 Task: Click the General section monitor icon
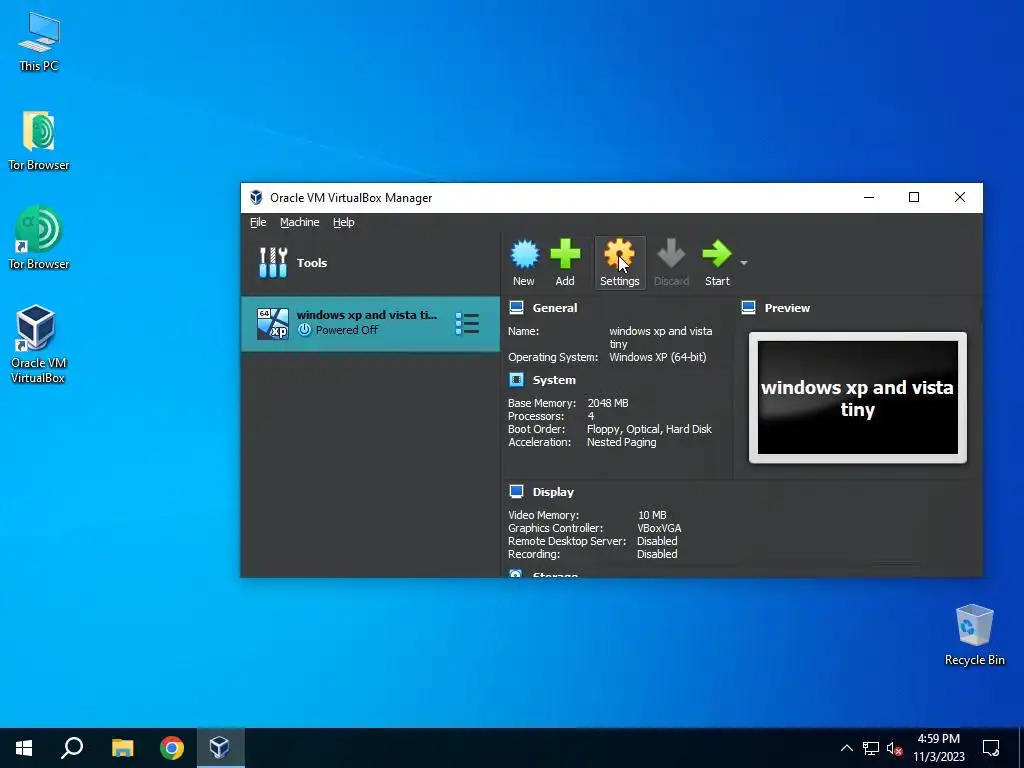[x=517, y=308]
